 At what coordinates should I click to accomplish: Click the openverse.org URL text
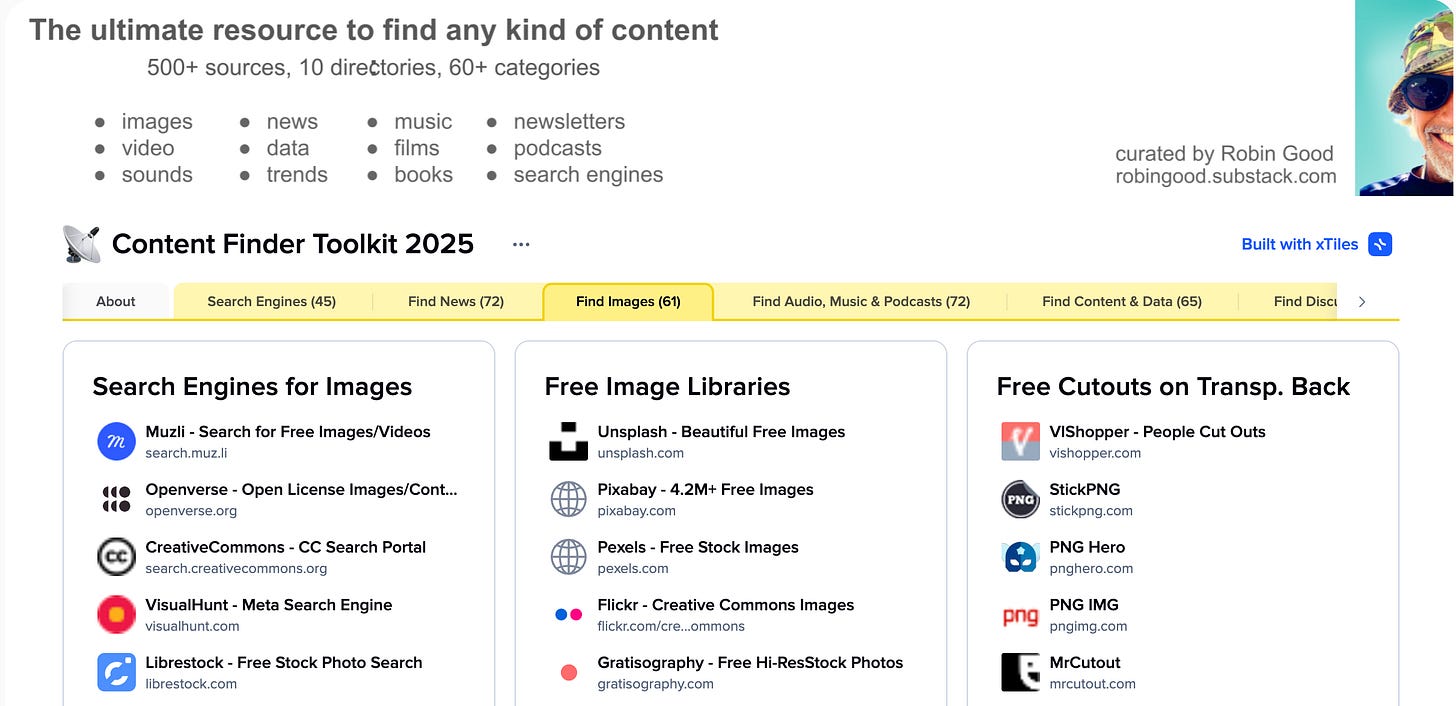tap(191, 511)
